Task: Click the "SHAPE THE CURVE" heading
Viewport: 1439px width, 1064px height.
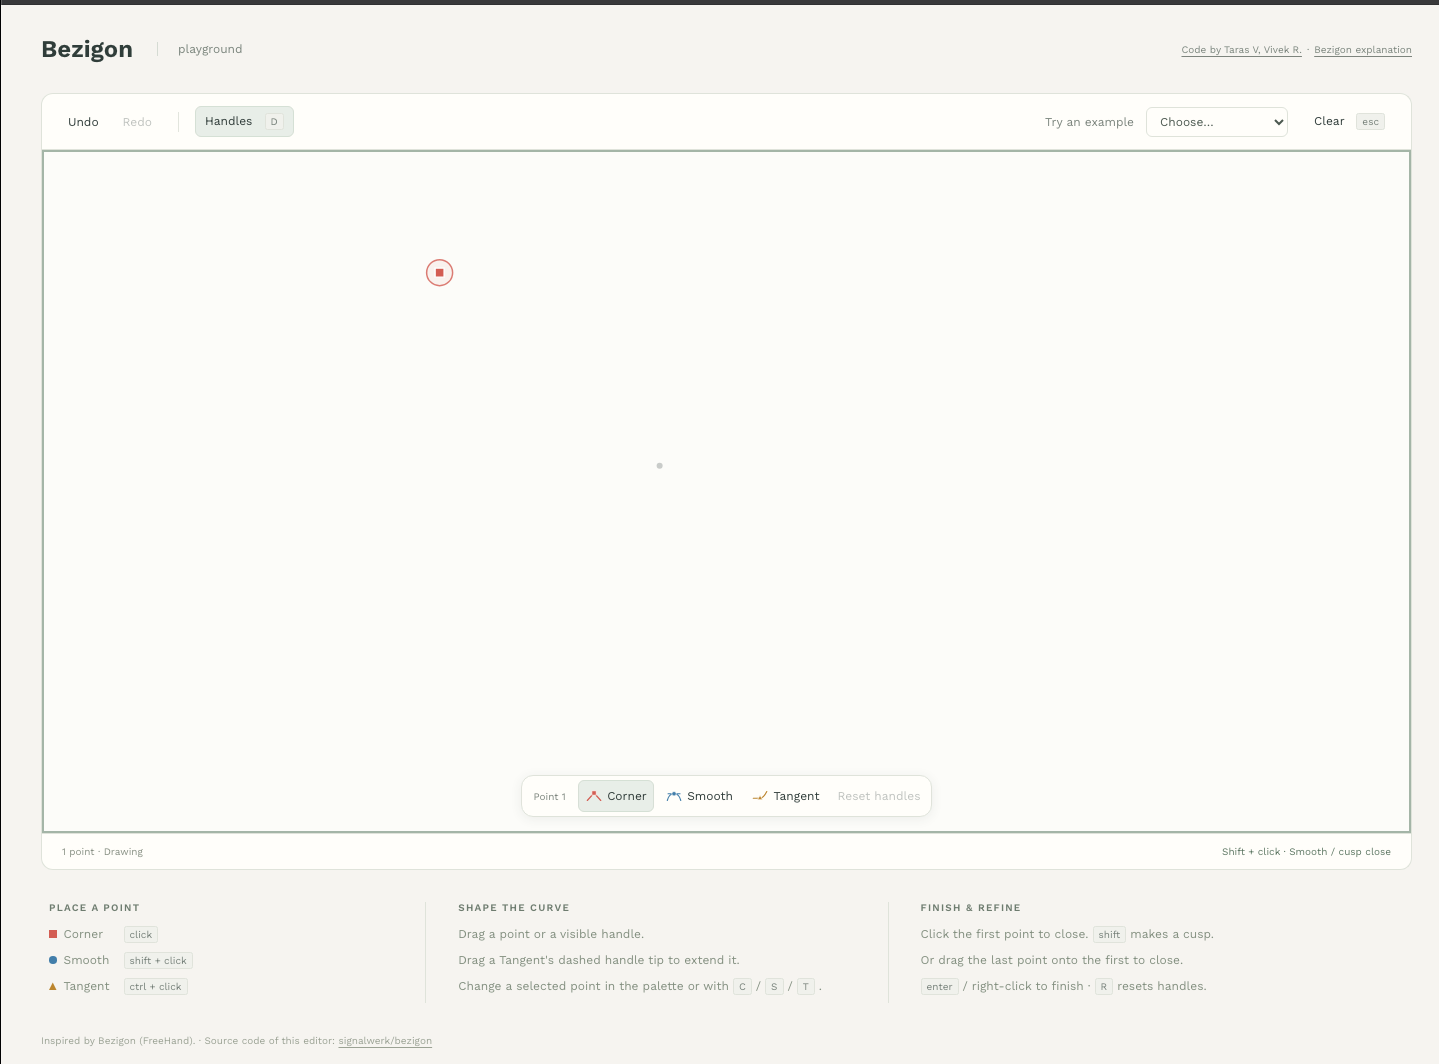Action: (514, 908)
